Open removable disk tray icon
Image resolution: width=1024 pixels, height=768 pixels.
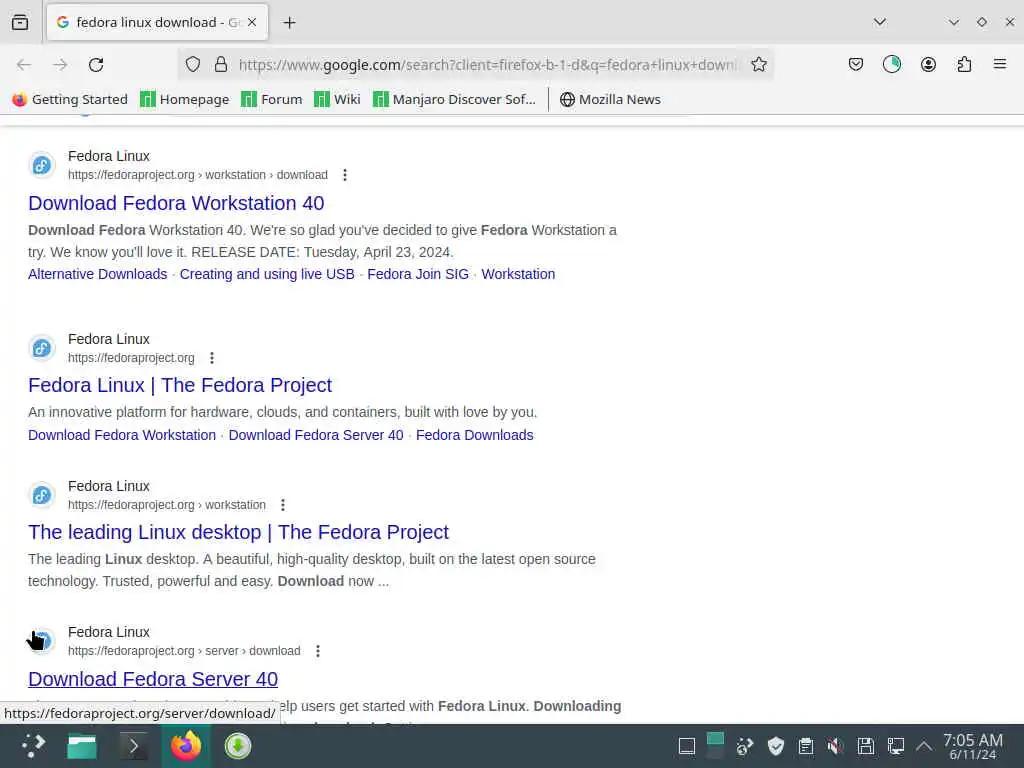pyautogui.click(x=865, y=746)
